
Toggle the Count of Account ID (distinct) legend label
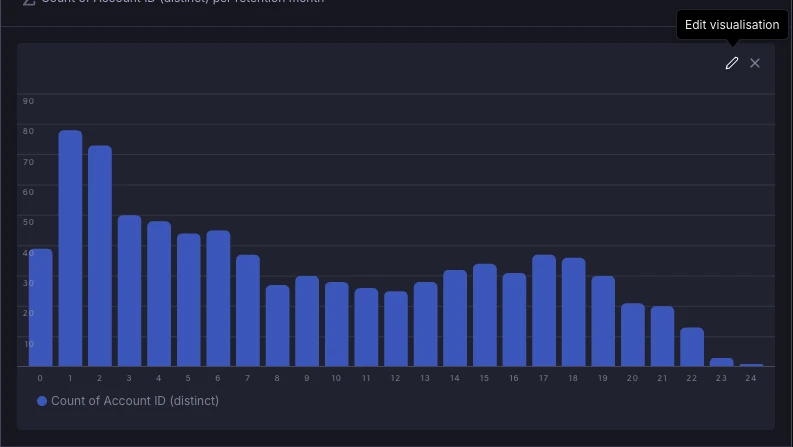[134, 401]
